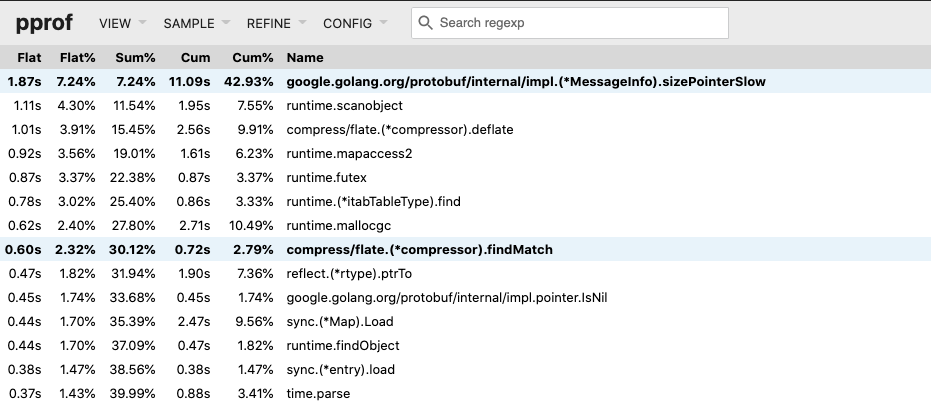931x408 pixels.
Task: Click the pprof logo title
Action: 44,23
